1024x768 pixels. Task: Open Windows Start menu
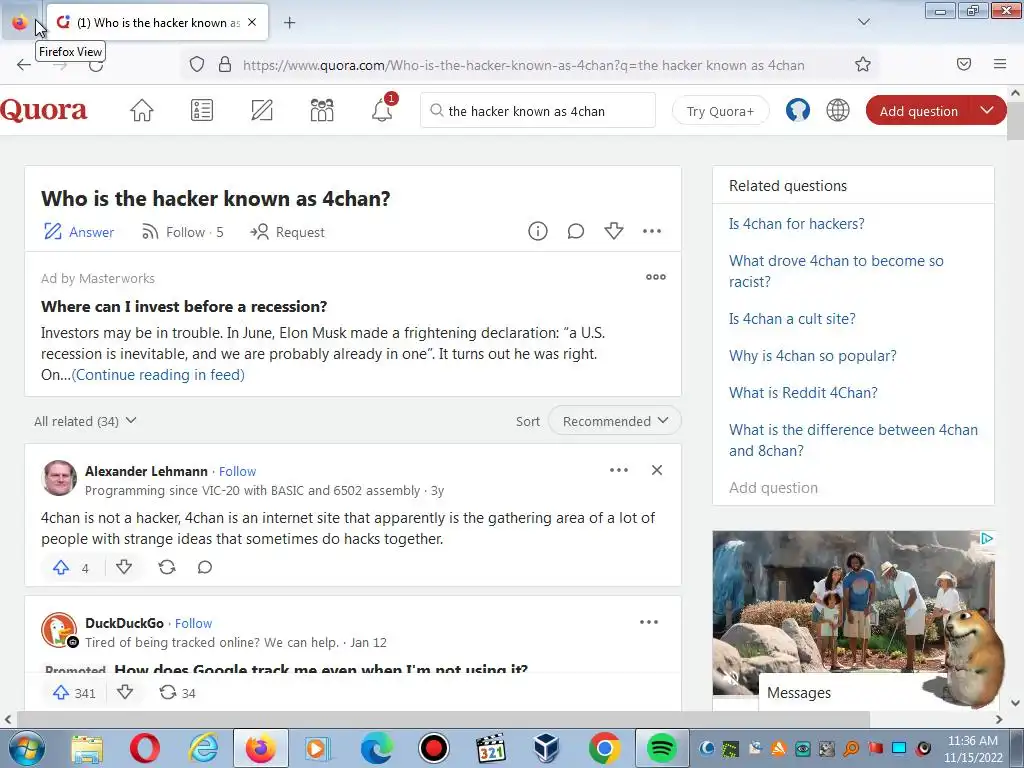point(27,748)
